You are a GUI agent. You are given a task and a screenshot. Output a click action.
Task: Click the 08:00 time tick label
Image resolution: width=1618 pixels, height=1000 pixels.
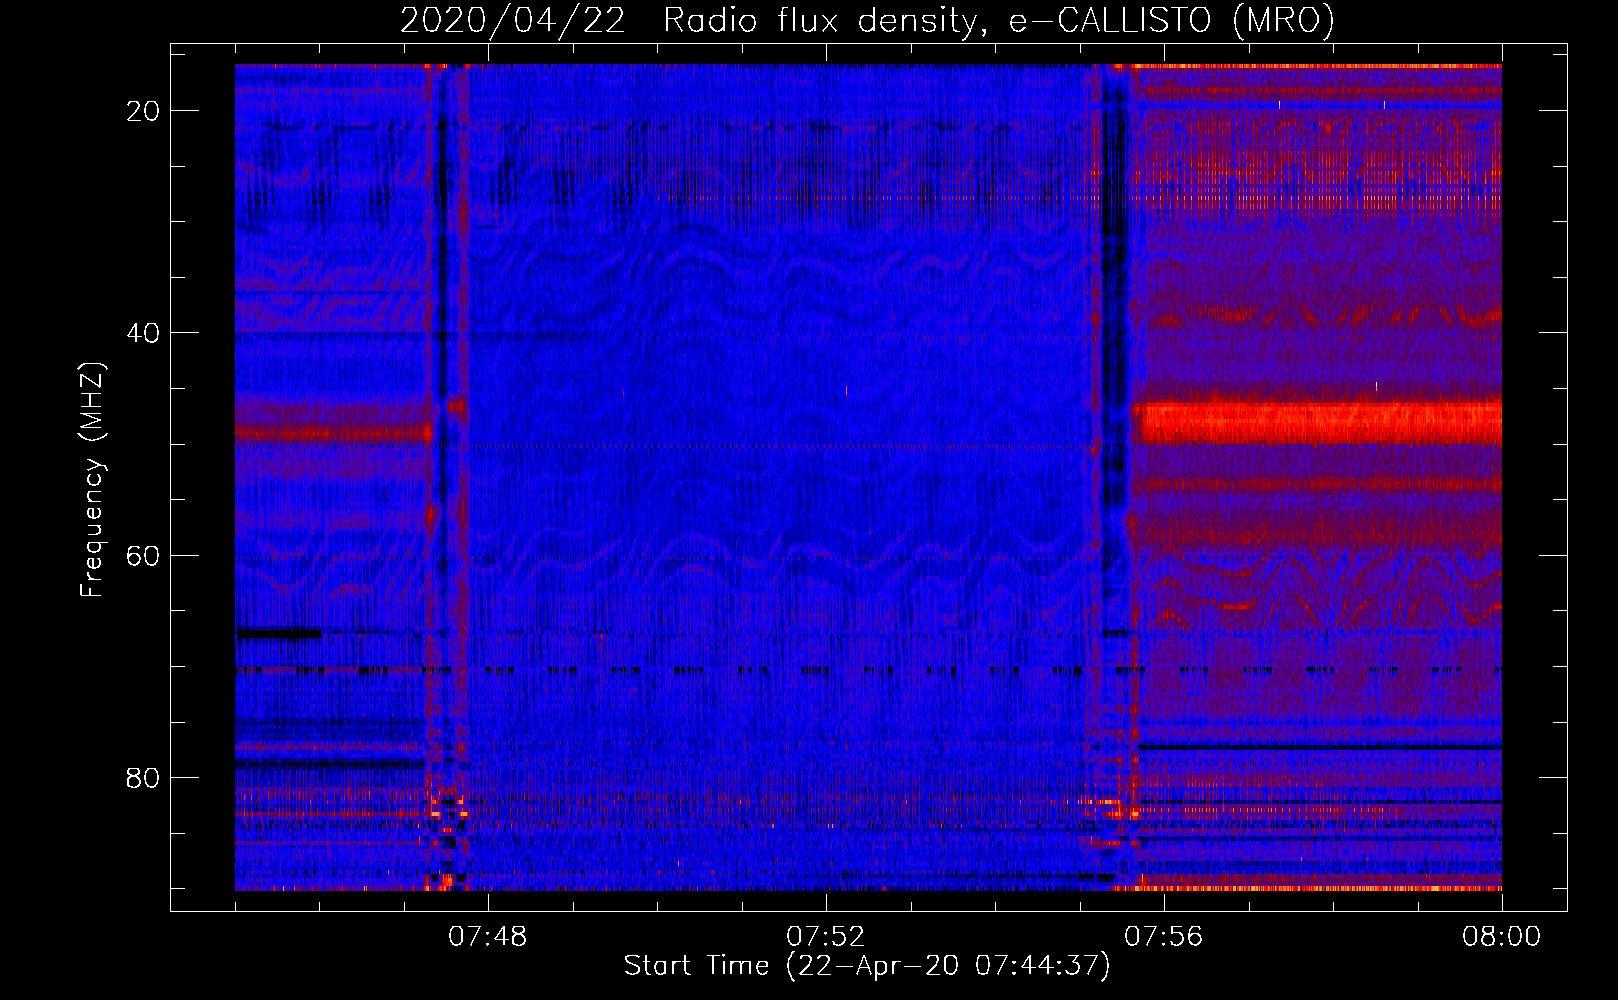tap(1501, 937)
